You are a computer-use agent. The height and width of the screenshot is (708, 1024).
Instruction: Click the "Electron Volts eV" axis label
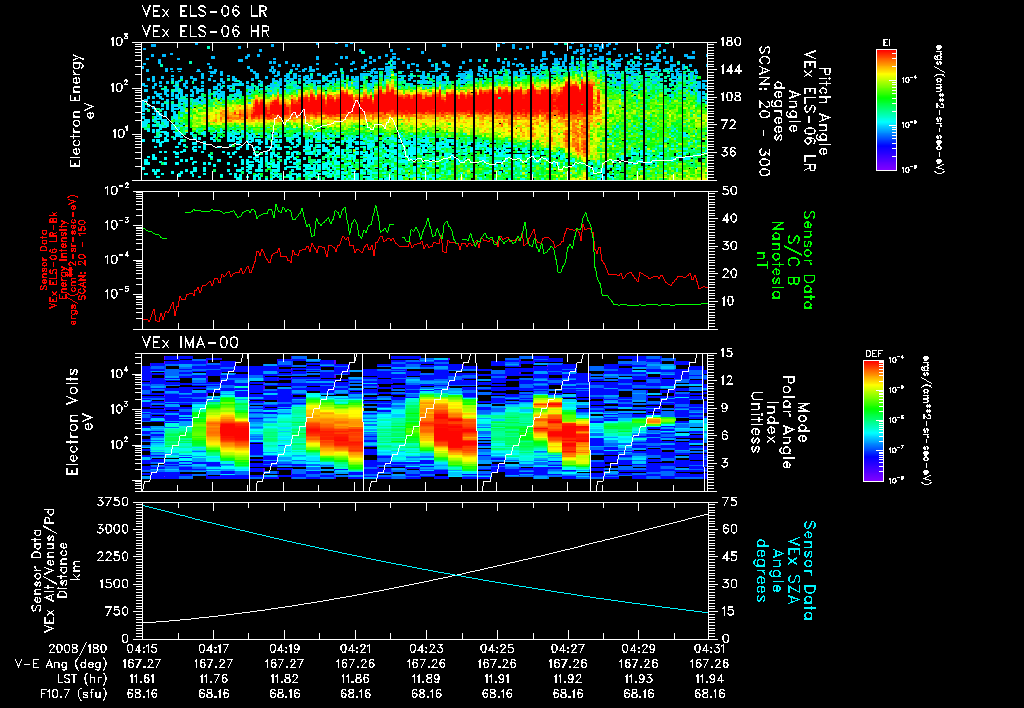point(78,422)
